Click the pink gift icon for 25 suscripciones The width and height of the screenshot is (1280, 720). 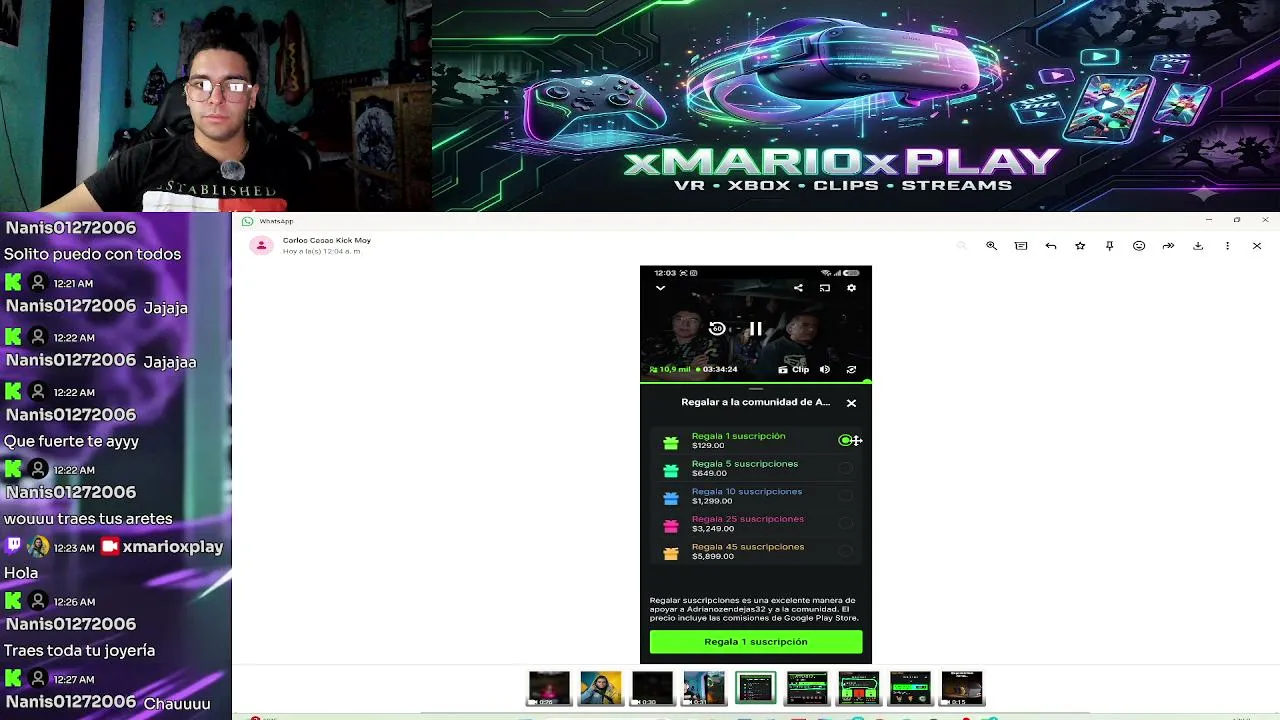(671, 524)
